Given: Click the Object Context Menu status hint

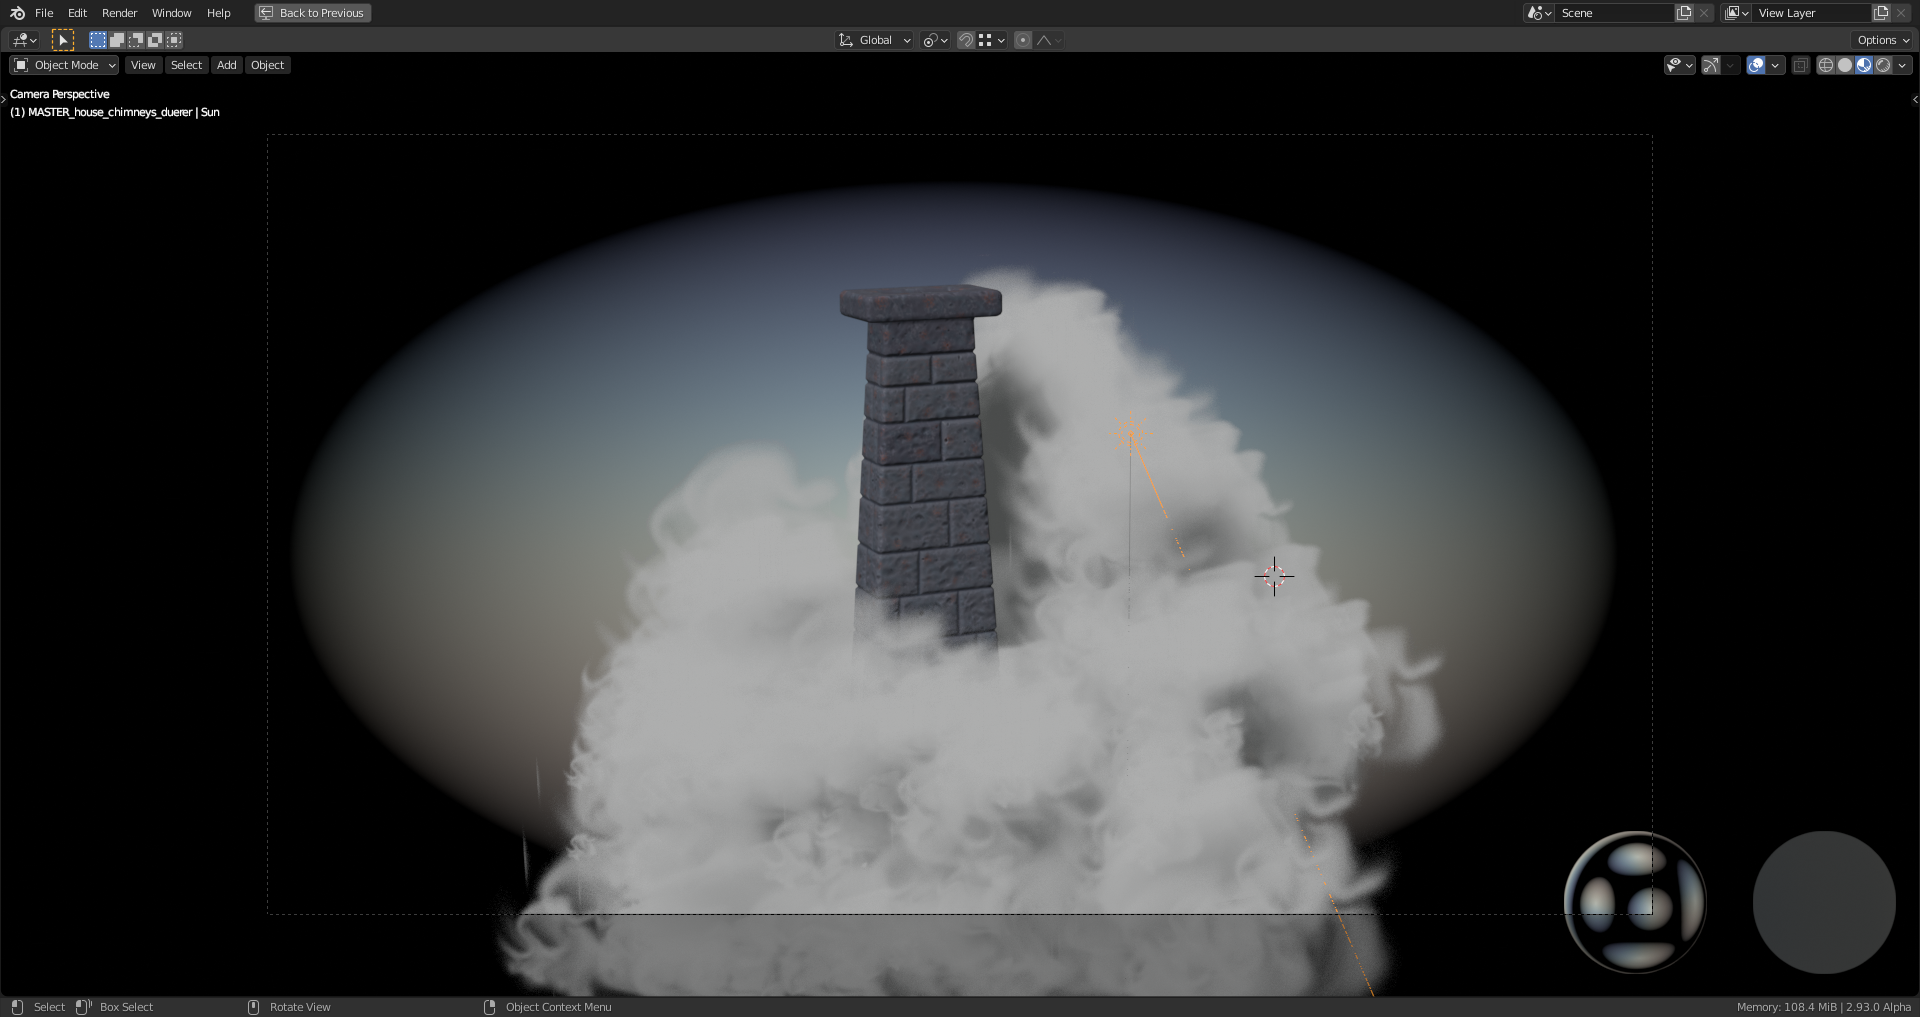Looking at the screenshot, I should [x=558, y=1007].
